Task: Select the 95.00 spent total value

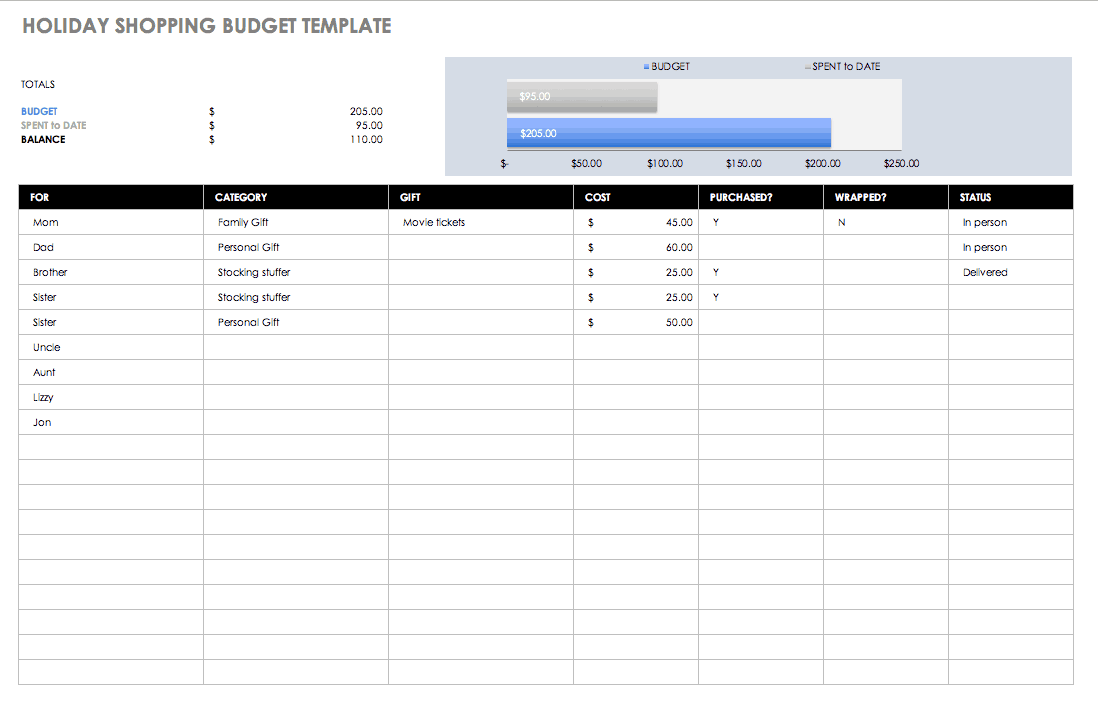Action: click(369, 125)
